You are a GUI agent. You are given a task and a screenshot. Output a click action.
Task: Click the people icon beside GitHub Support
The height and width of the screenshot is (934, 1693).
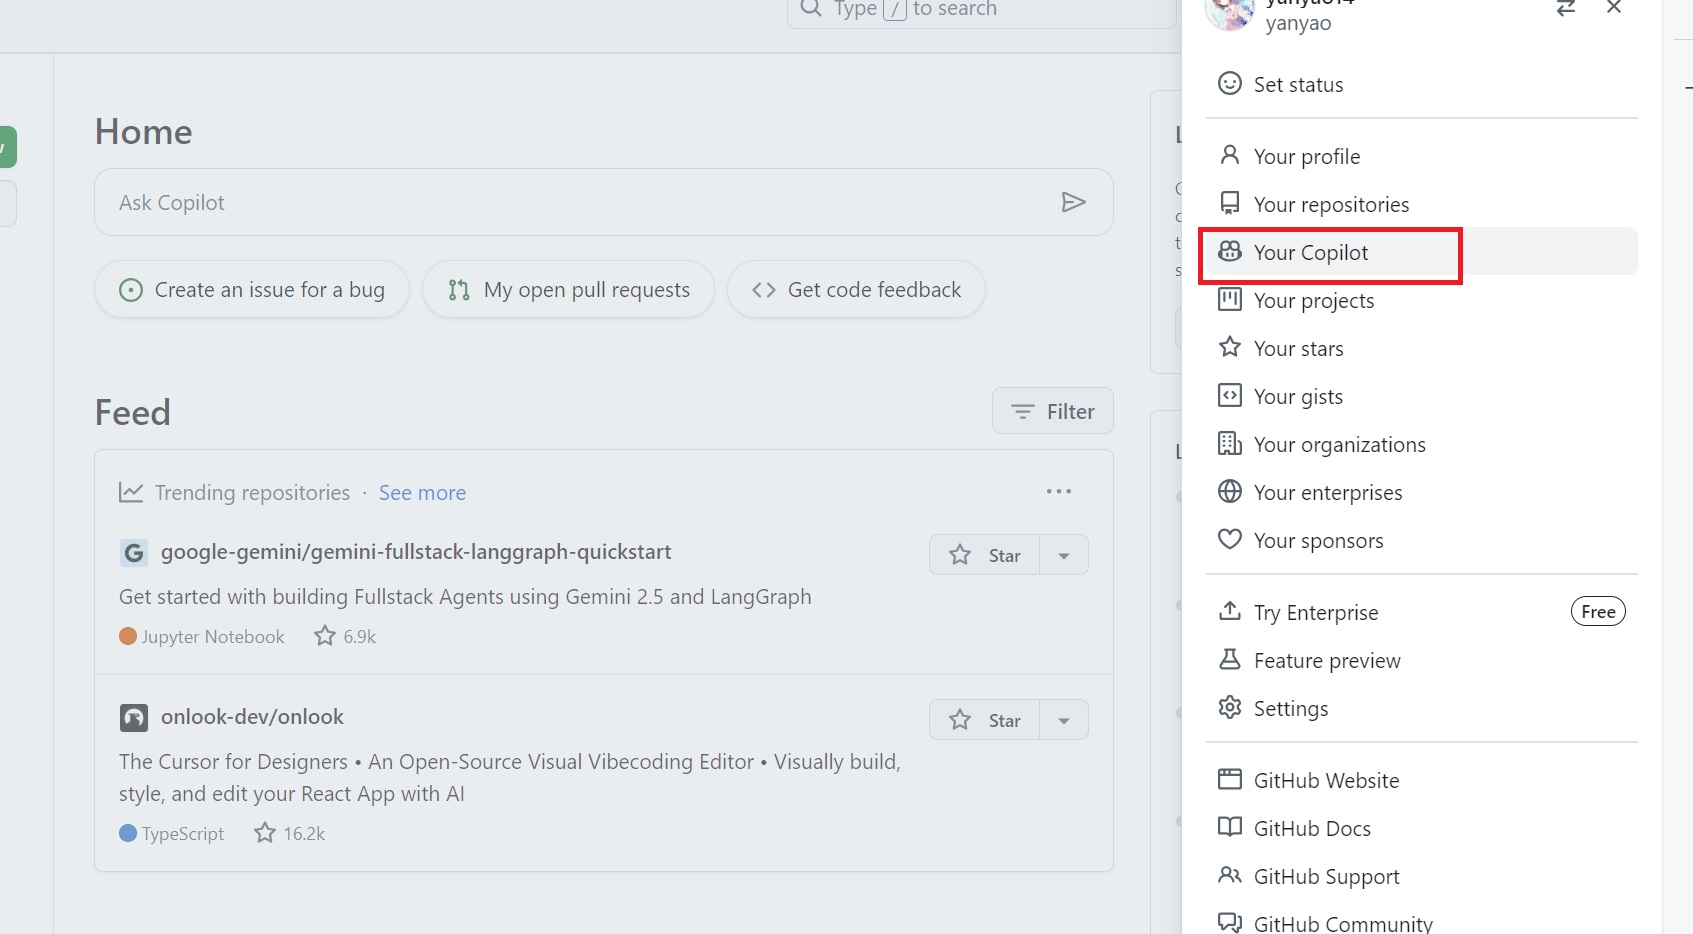tap(1230, 875)
